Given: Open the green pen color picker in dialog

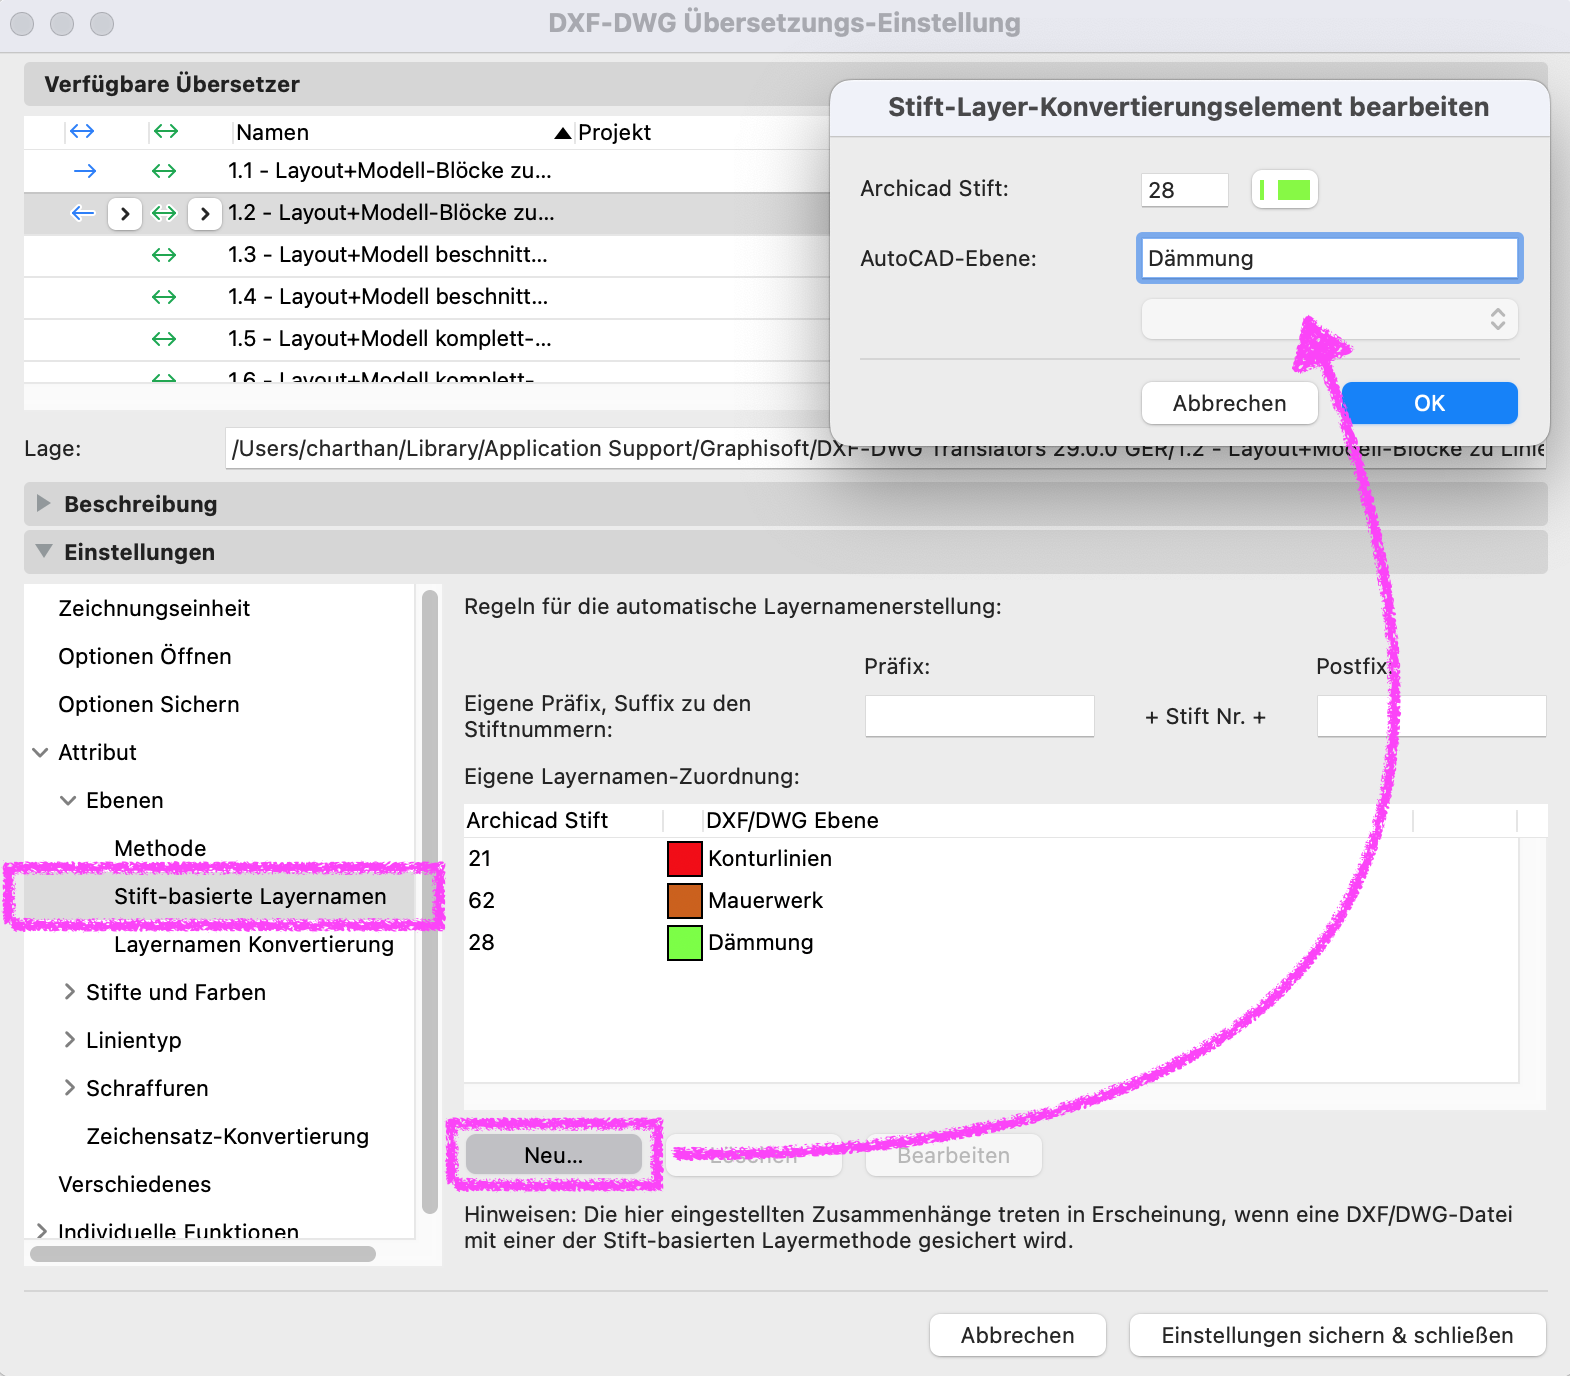Looking at the screenshot, I should (1285, 190).
